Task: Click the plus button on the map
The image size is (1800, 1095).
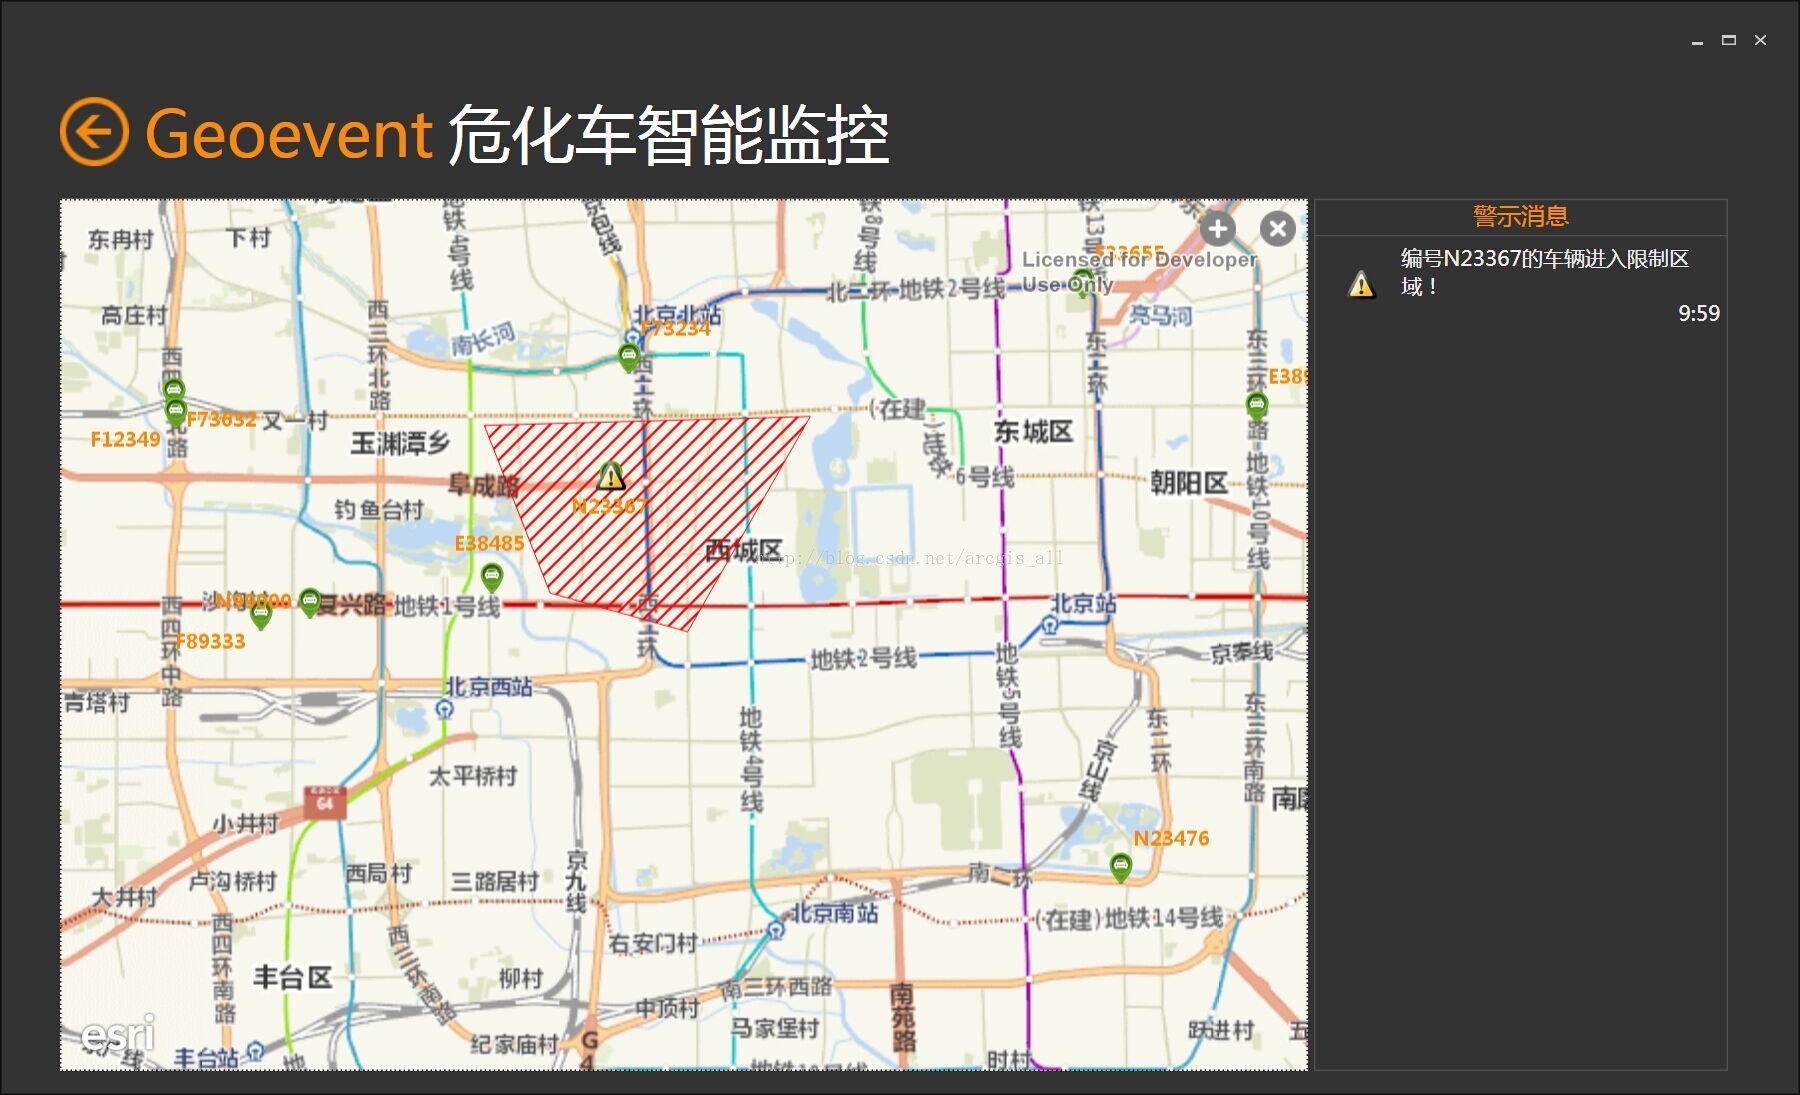Action: click(1217, 229)
